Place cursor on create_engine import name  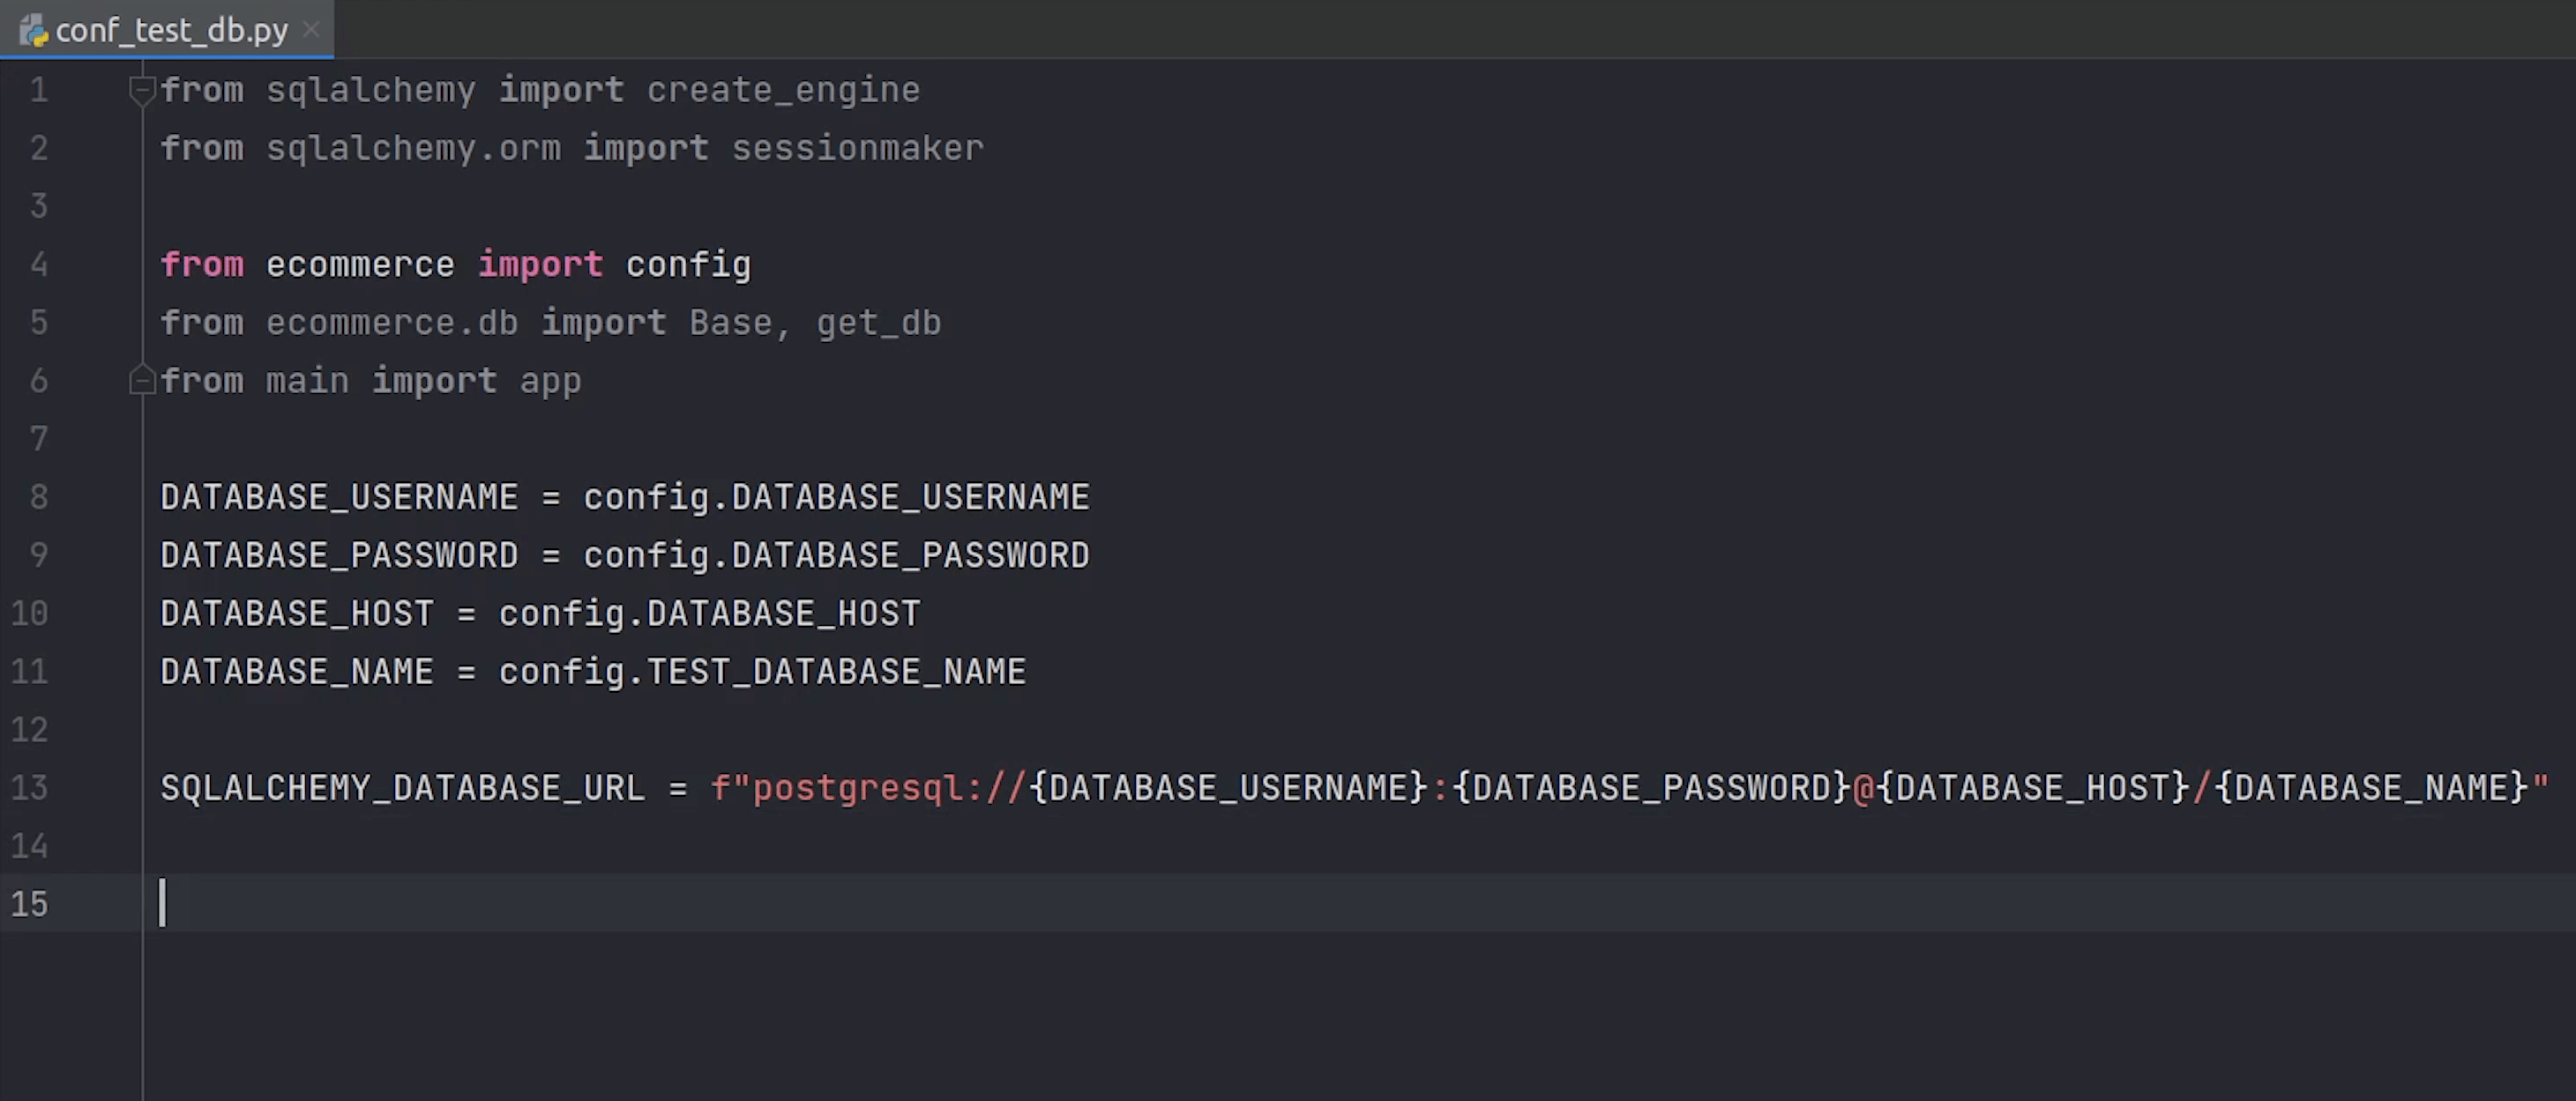782,90
